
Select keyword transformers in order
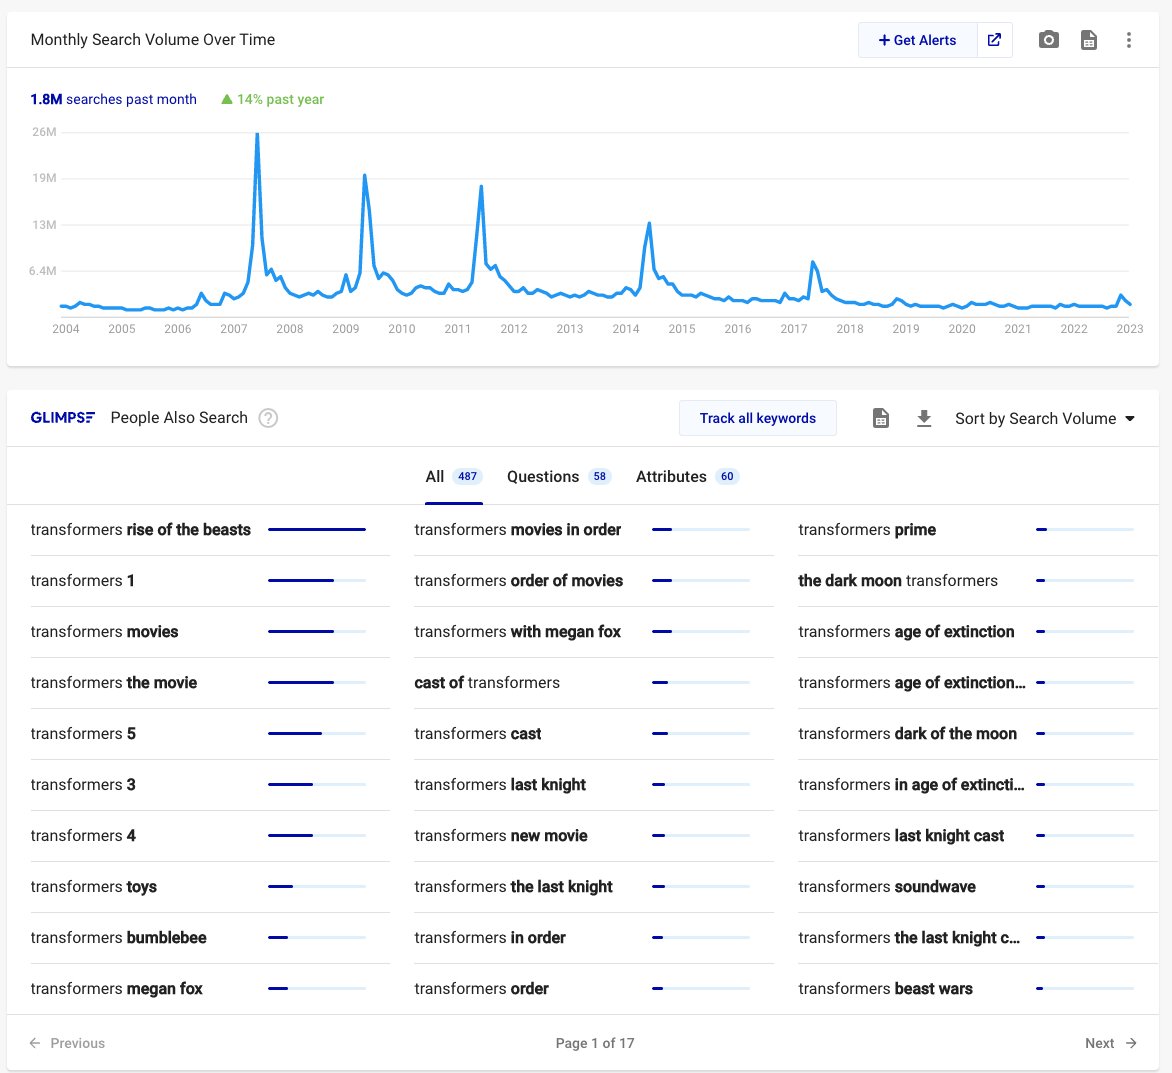[490, 938]
